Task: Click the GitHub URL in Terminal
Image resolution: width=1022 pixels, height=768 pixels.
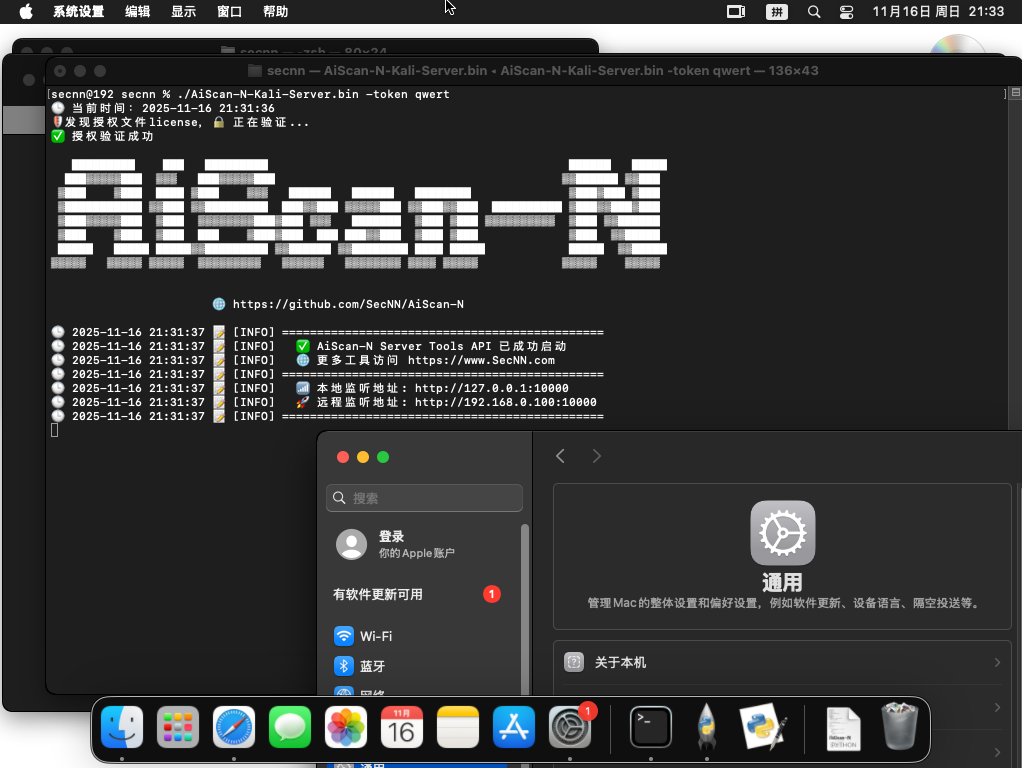Action: coord(349,304)
